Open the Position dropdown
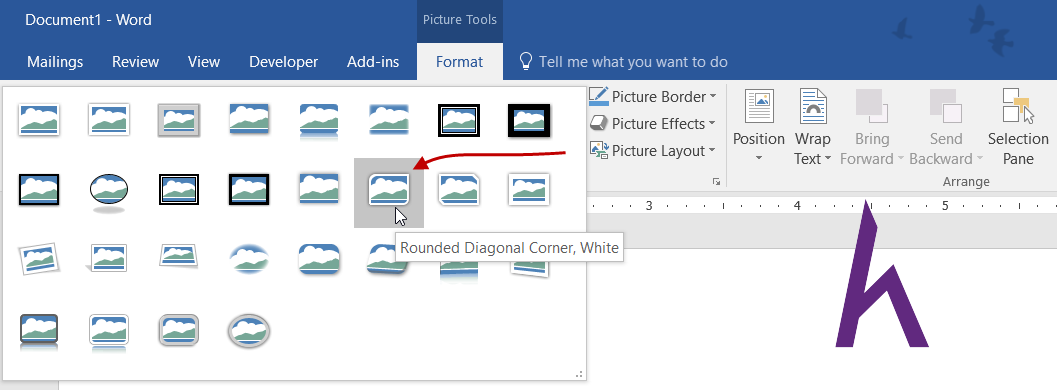The image size is (1057, 390). click(x=759, y=128)
